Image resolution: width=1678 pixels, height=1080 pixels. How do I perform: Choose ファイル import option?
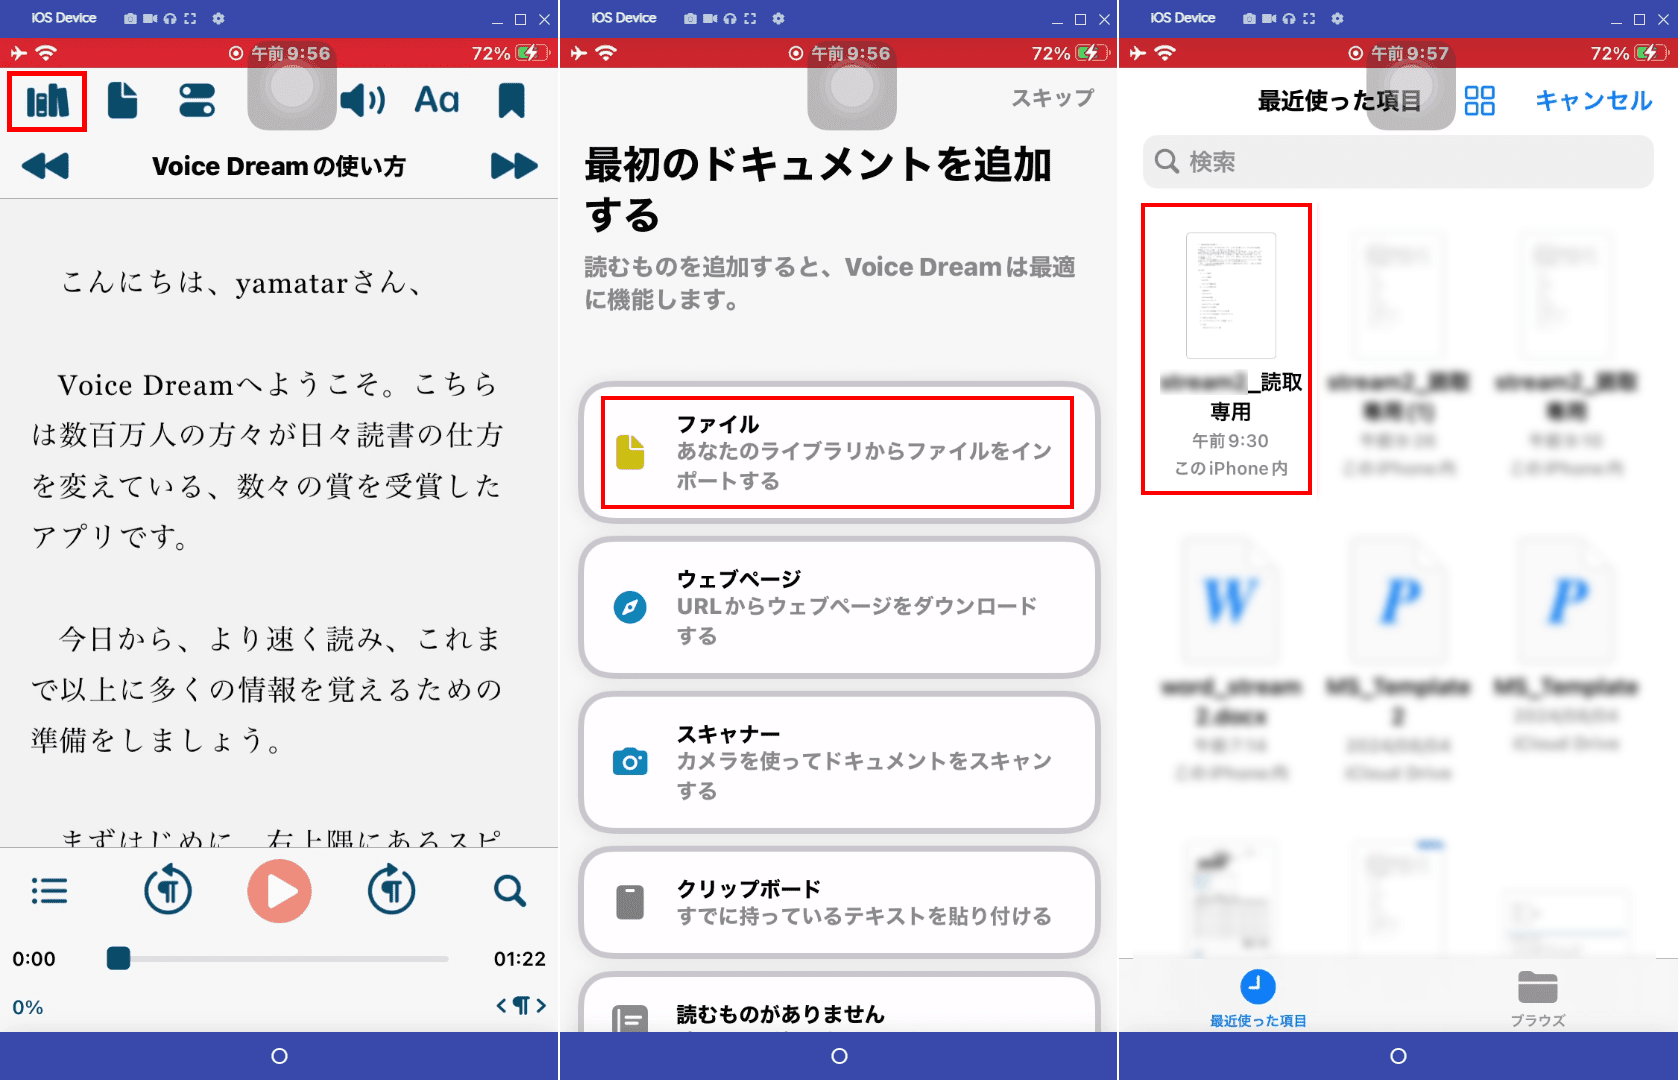click(839, 452)
